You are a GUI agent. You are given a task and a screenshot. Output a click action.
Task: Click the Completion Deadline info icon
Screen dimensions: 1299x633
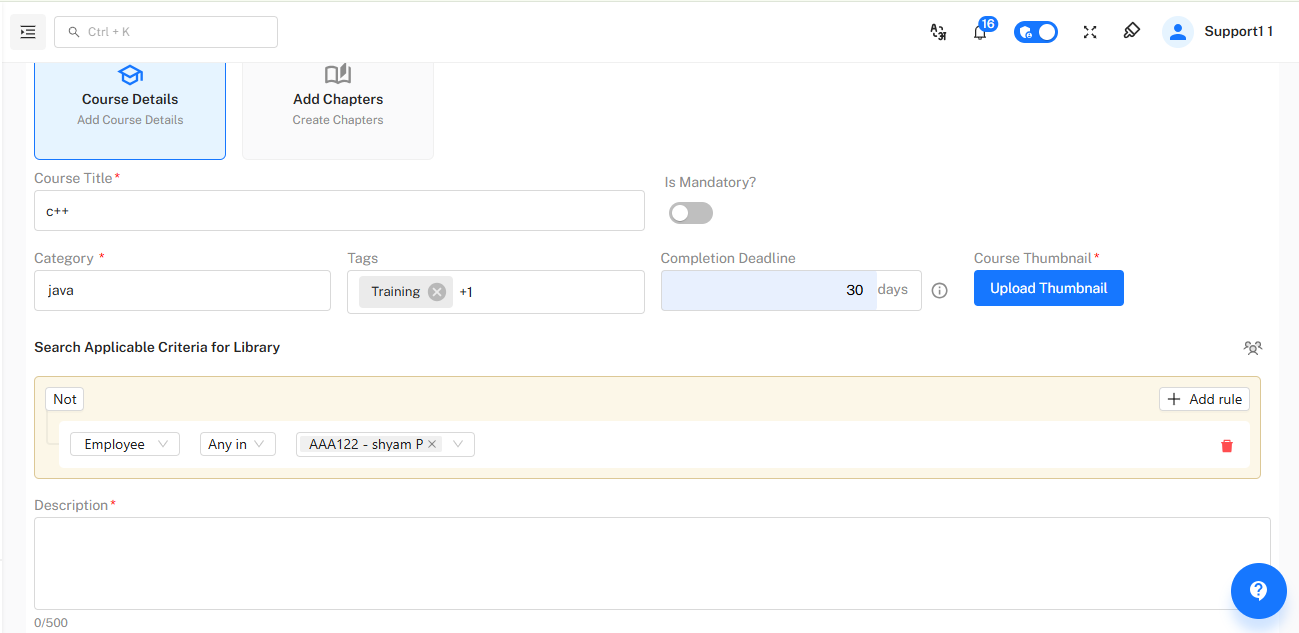[940, 291]
